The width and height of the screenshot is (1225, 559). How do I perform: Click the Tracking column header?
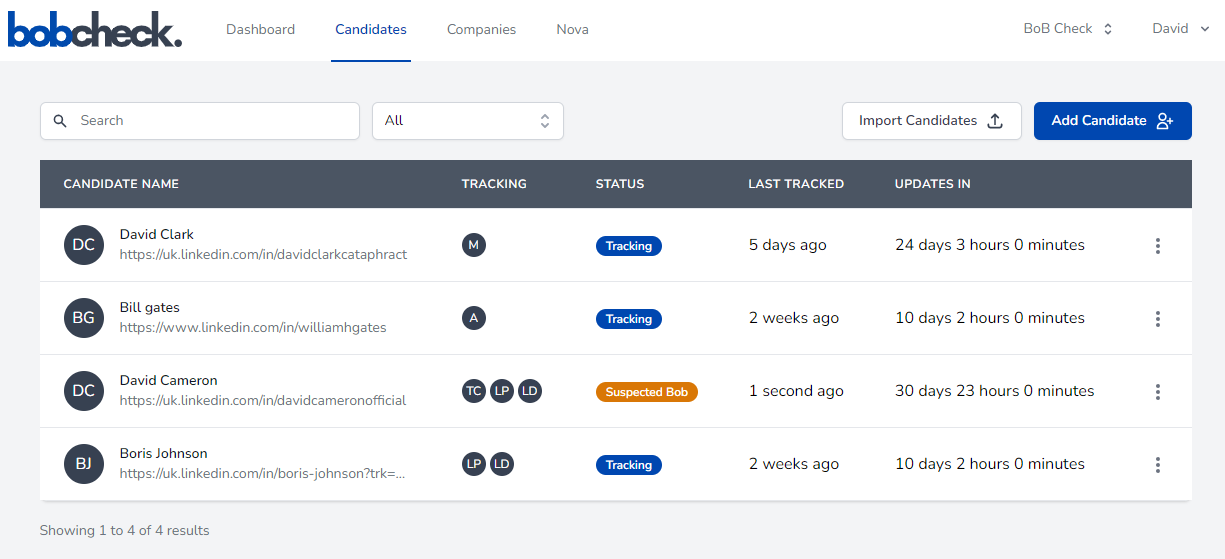pyautogui.click(x=494, y=184)
